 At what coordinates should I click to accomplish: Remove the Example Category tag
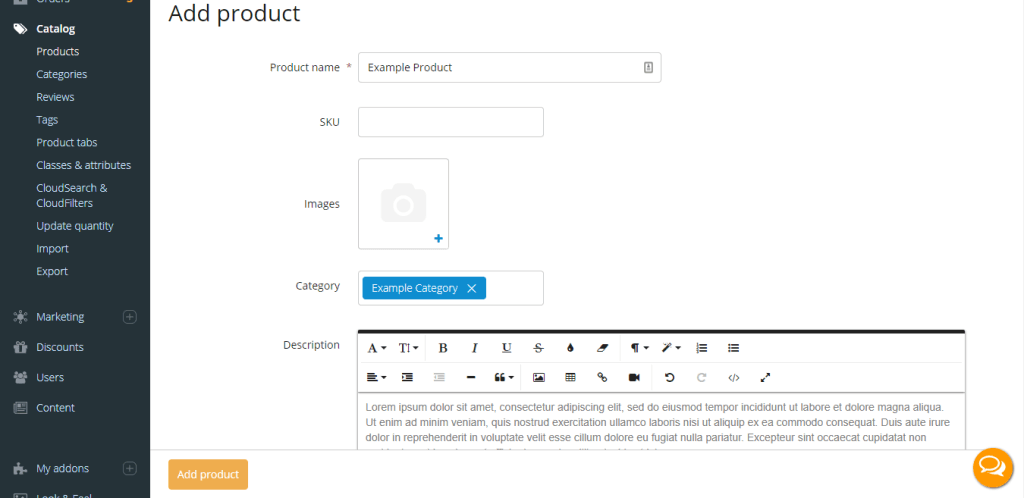click(x=472, y=288)
